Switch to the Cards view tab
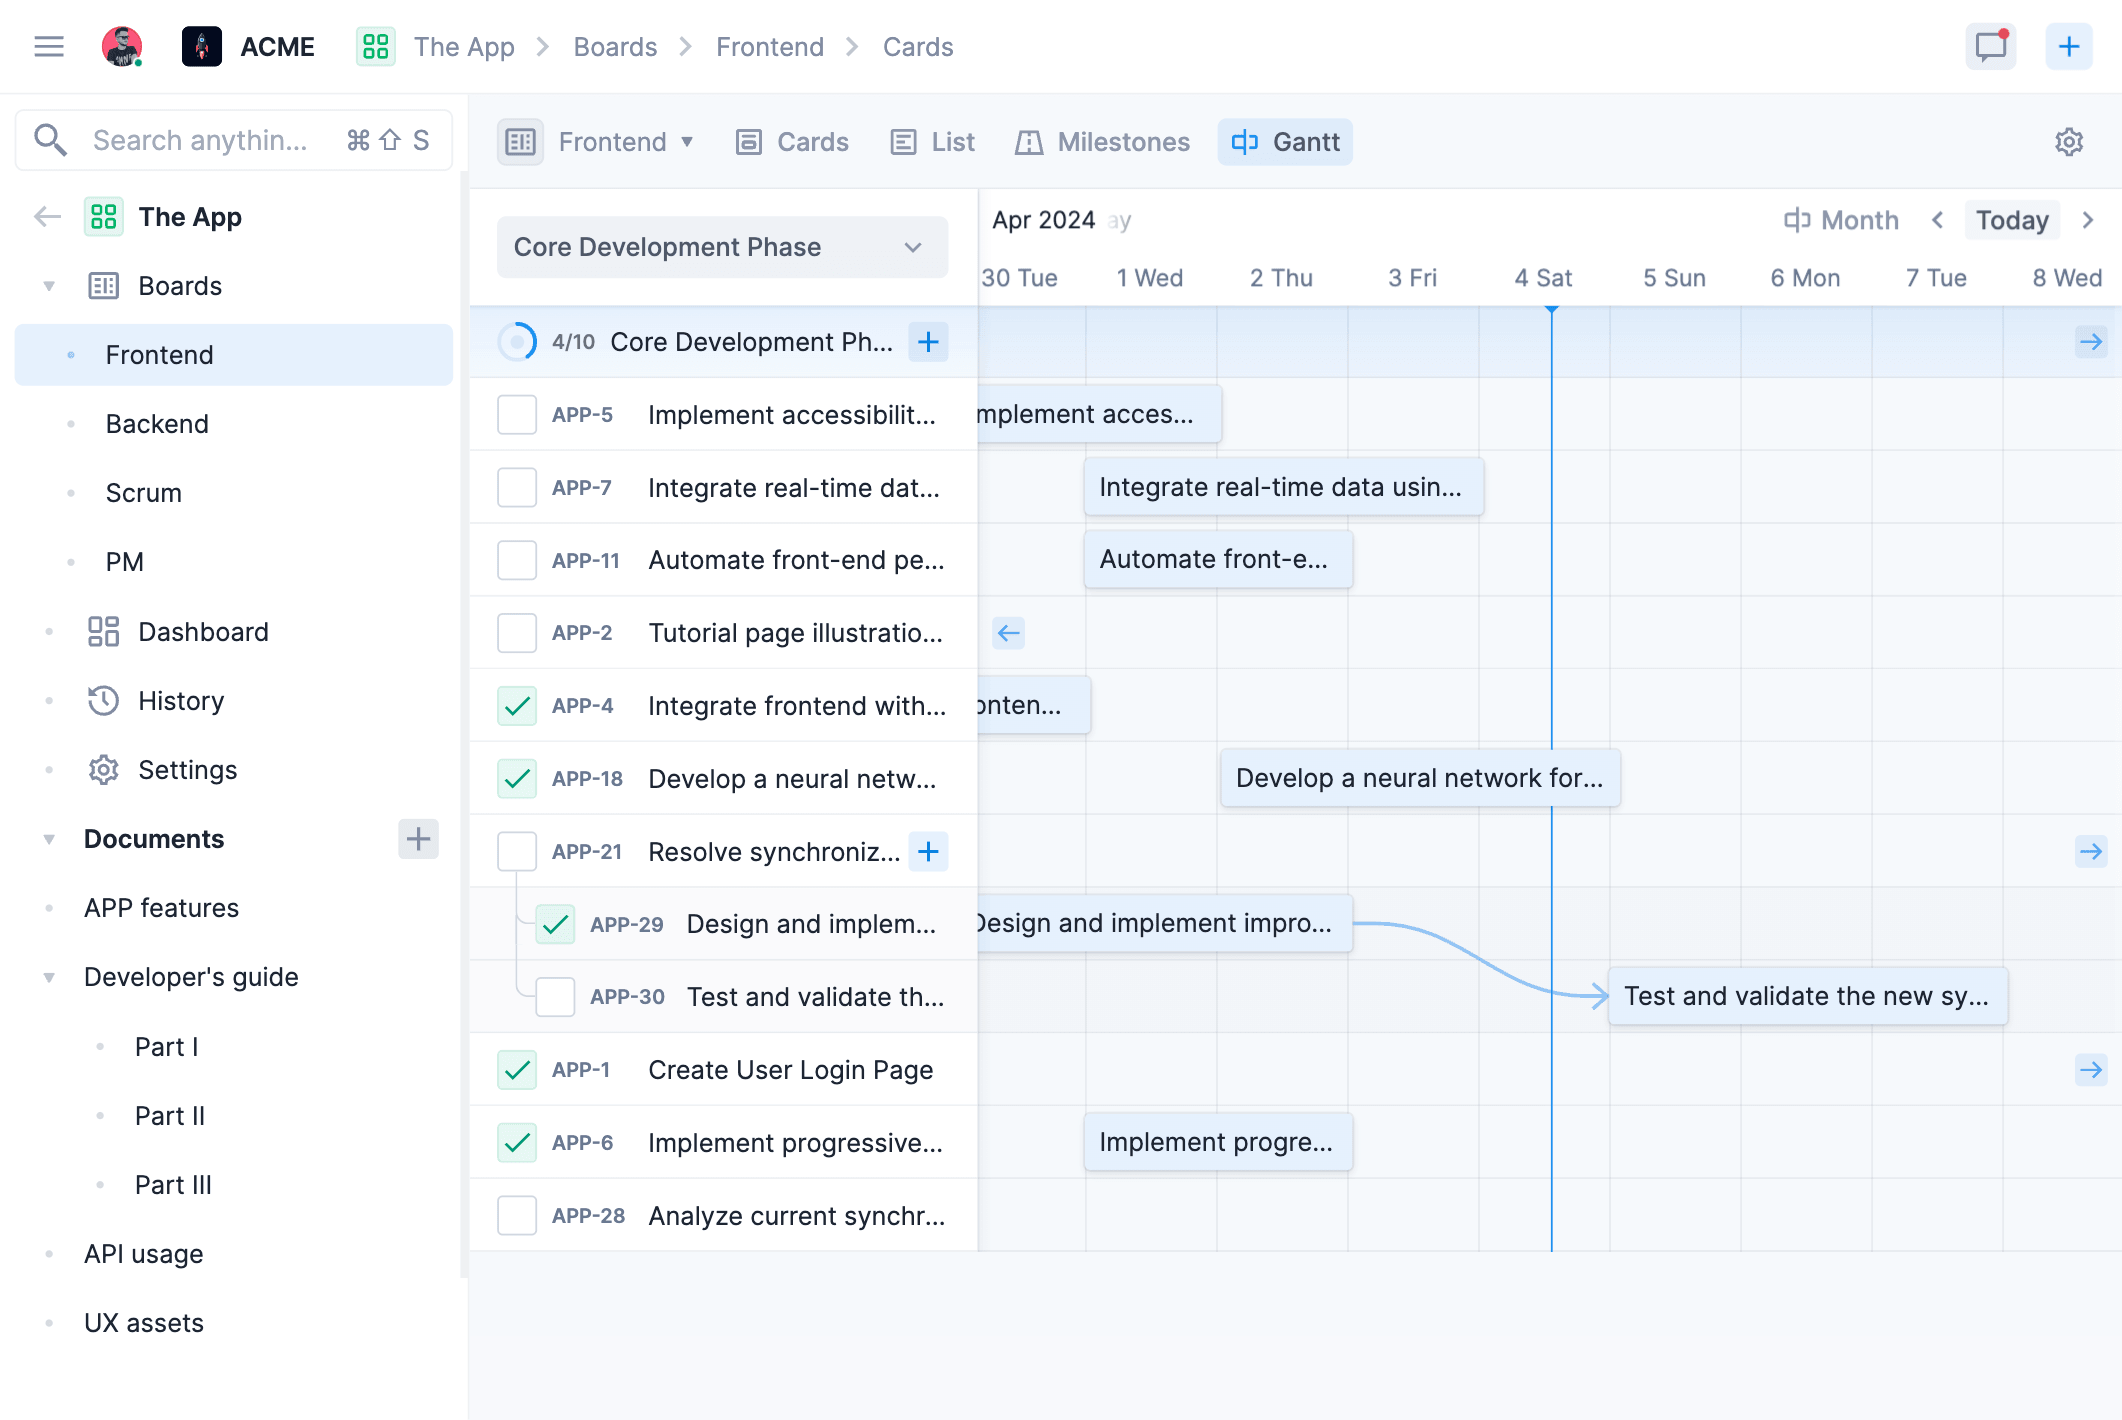The height and width of the screenshot is (1420, 2122). pos(793,141)
